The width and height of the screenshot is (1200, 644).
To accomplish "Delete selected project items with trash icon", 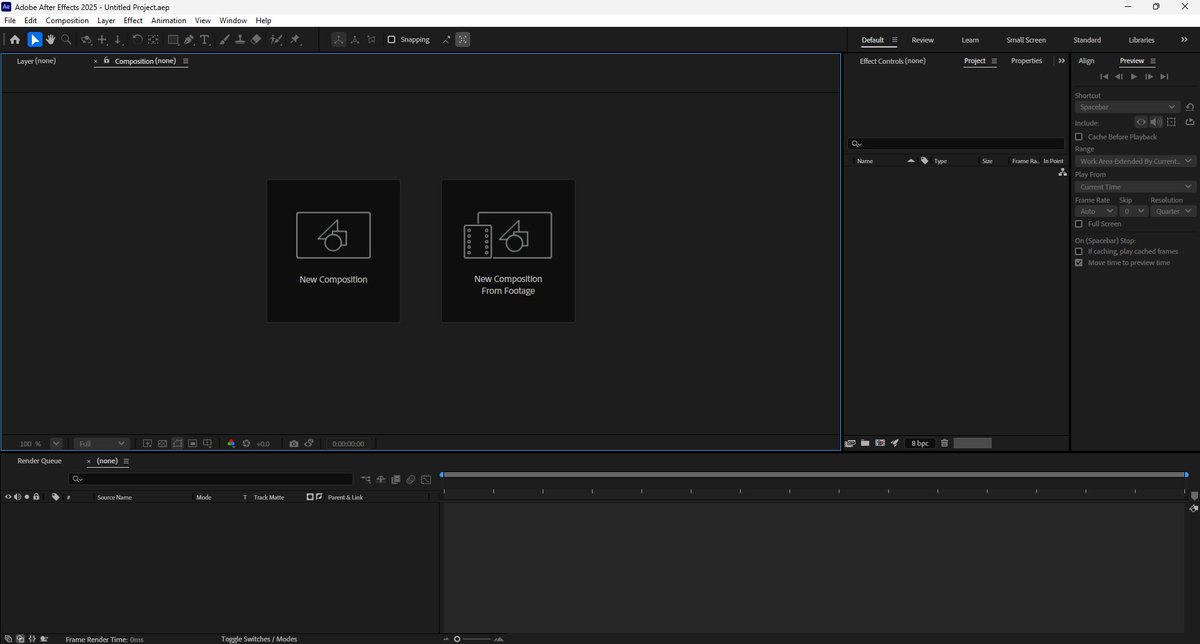I will click(945, 443).
